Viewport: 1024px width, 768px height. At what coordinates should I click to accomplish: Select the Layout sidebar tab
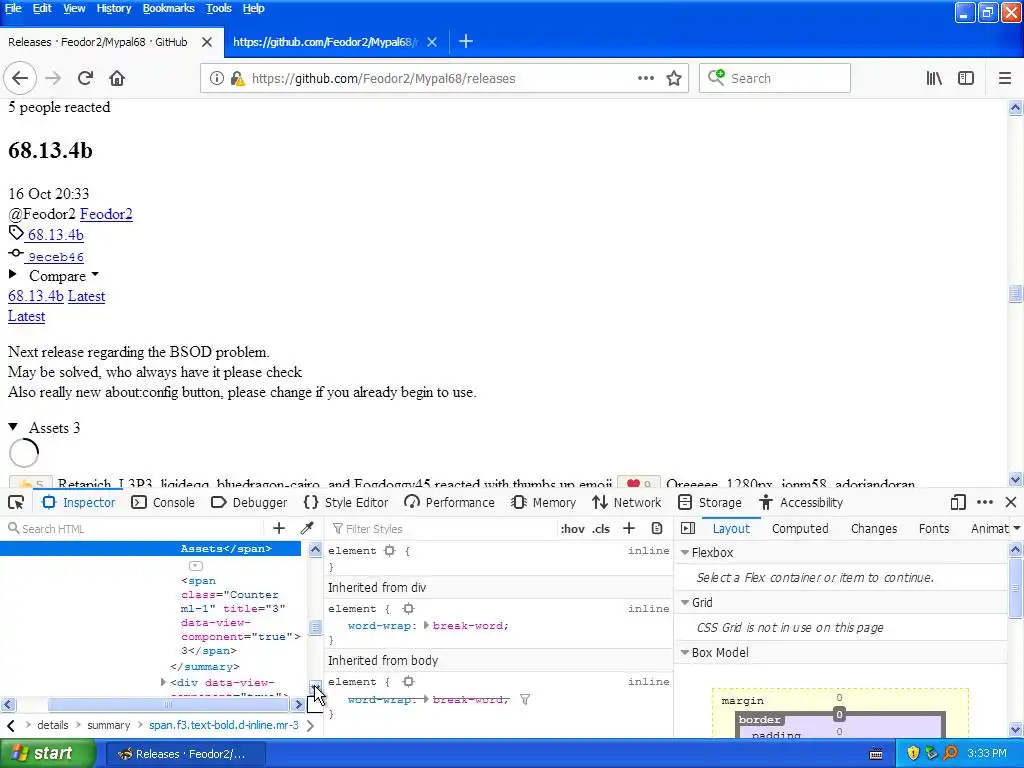731,528
